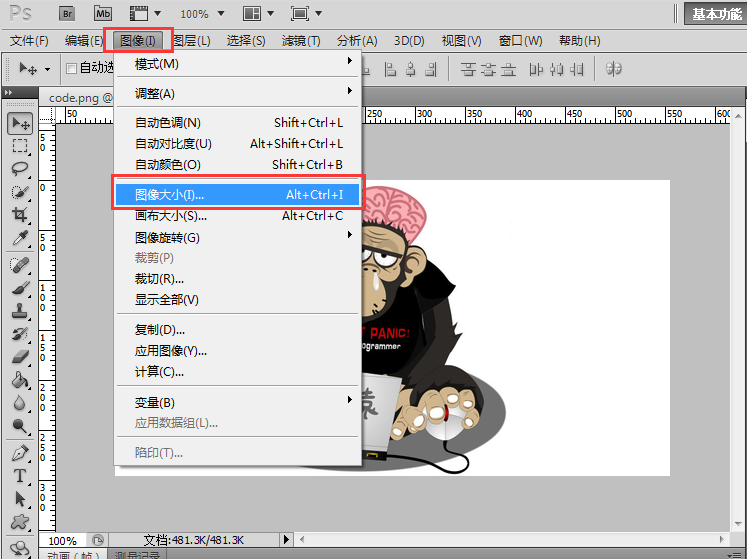747x559 pixels.
Task: Click the Auto-Align Layers icon in options bar
Action: click(613, 69)
